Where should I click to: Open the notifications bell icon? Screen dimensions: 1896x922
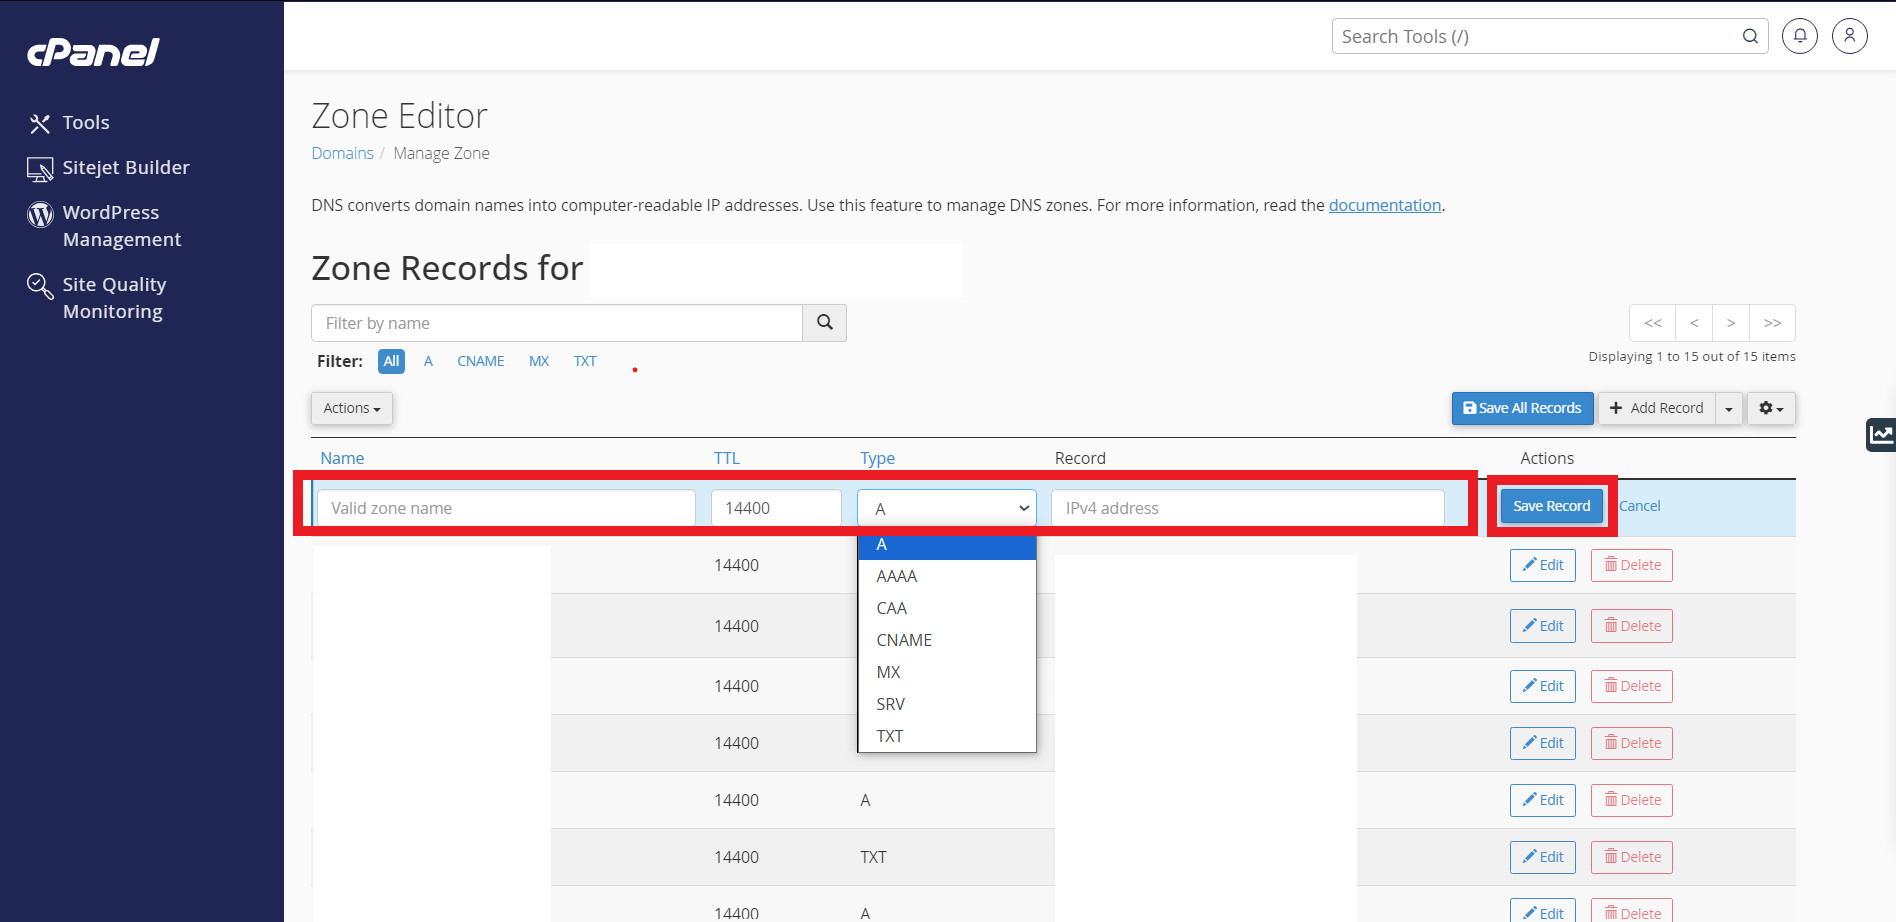click(1799, 36)
